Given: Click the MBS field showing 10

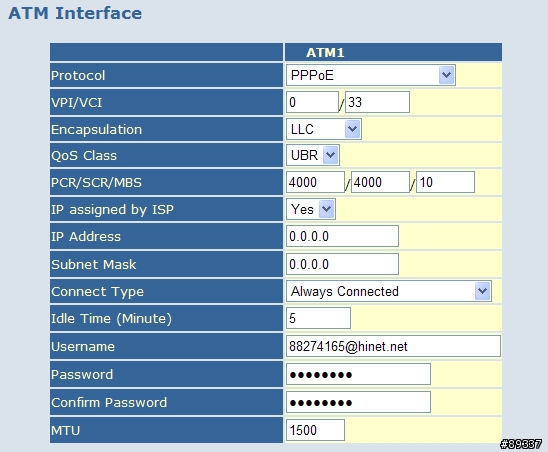Looking at the screenshot, I should 445,182.
